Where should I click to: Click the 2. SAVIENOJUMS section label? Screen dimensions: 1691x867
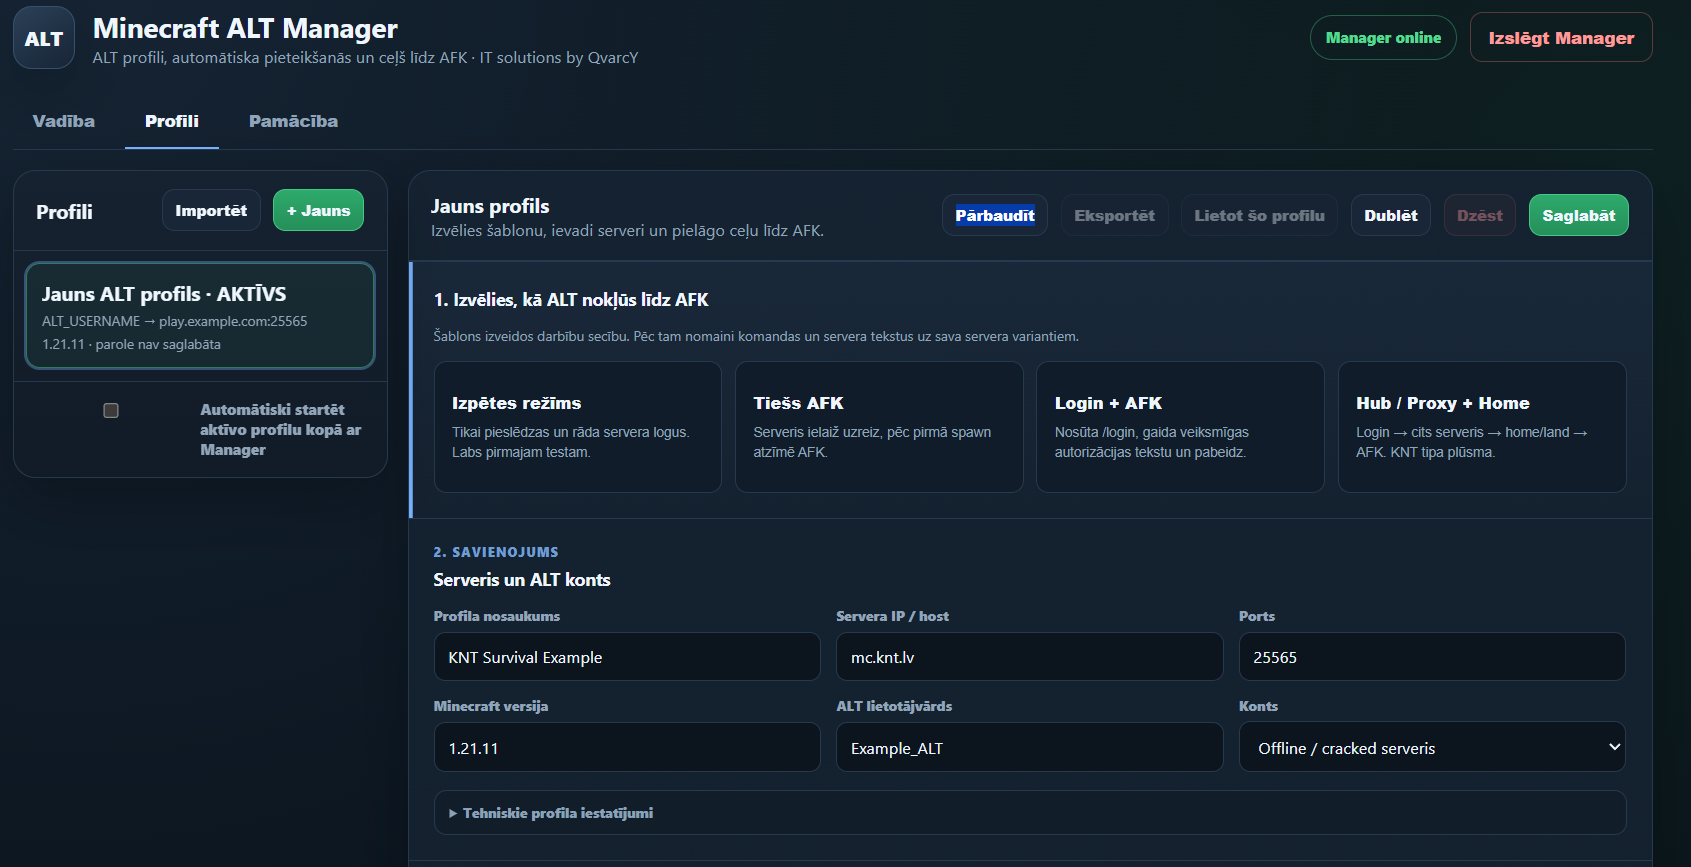tap(496, 552)
